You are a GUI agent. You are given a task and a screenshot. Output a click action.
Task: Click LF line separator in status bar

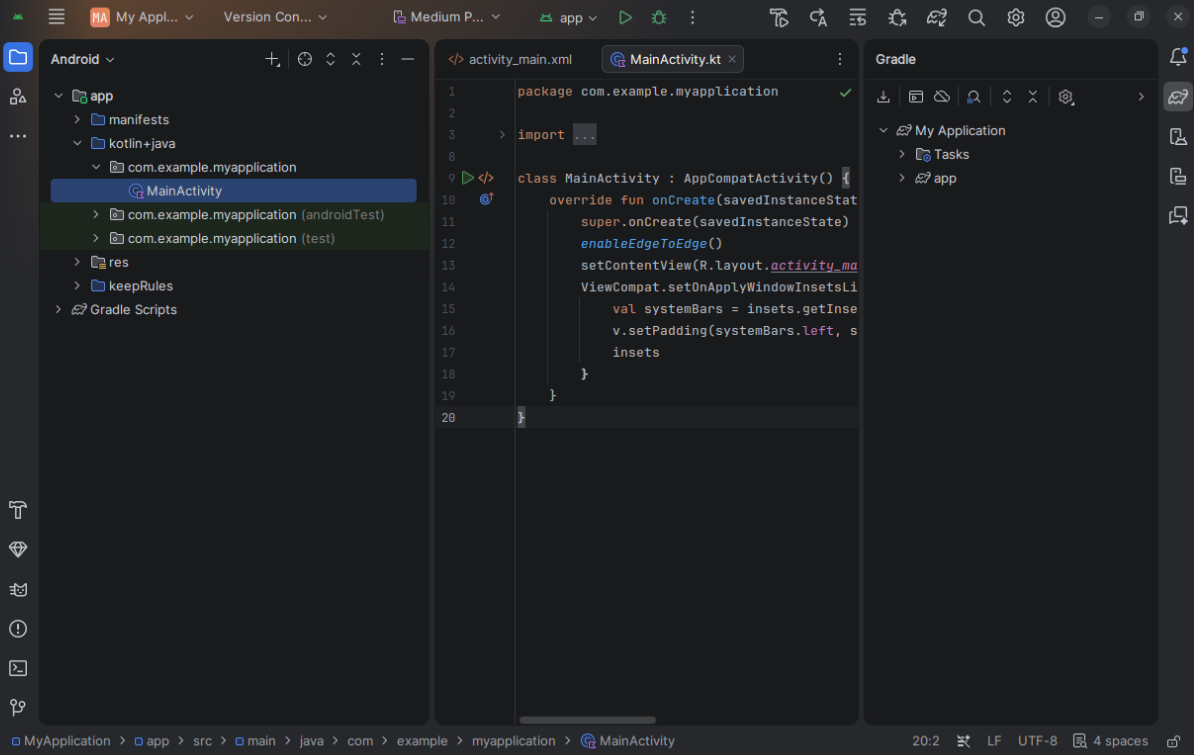(x=994, y=741)
